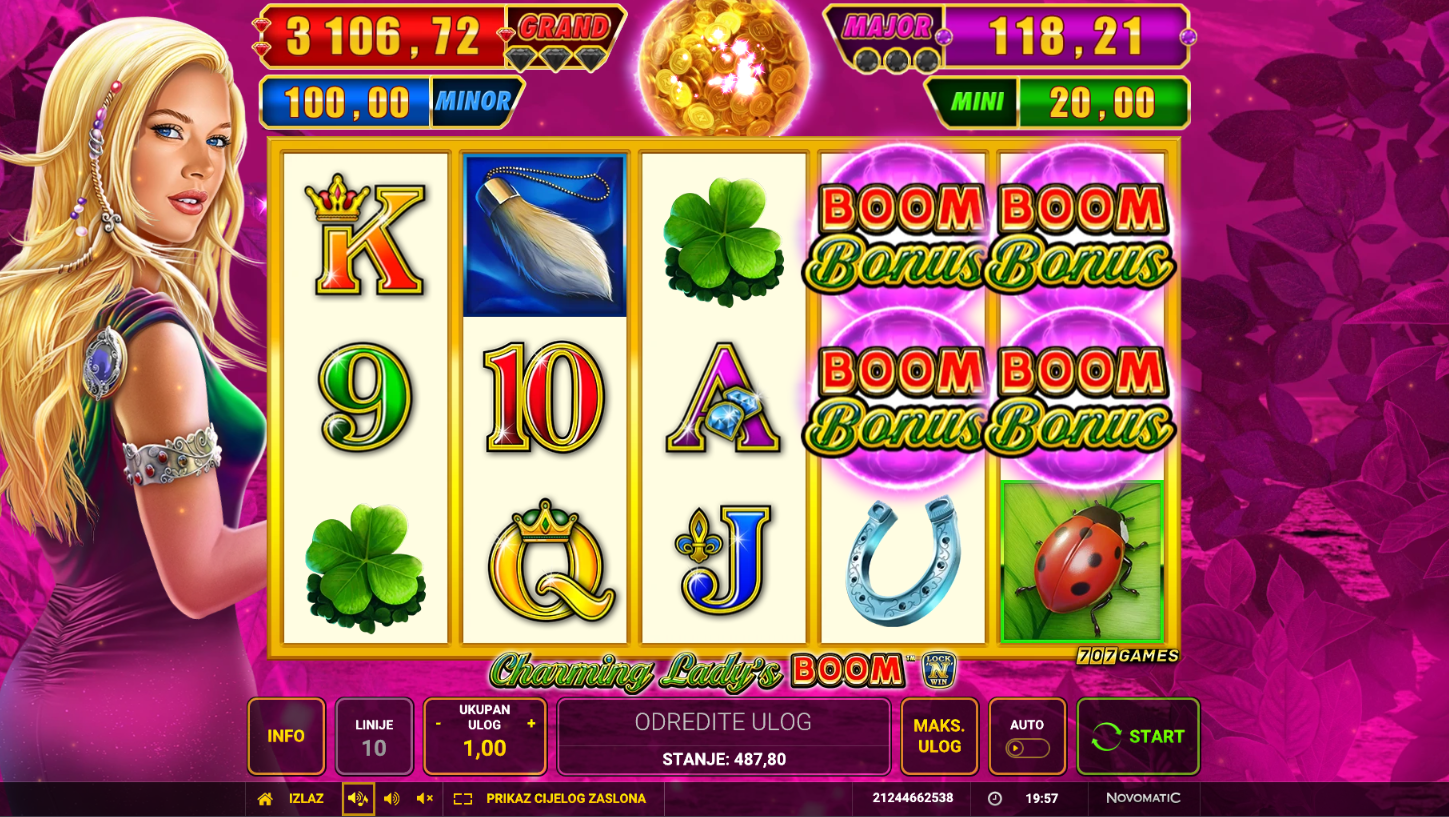Image resolution: width=1449 pixels, height=817 pixels.
Task: Select the sound-only speaker icon
Action: click(x=391, y=799)
